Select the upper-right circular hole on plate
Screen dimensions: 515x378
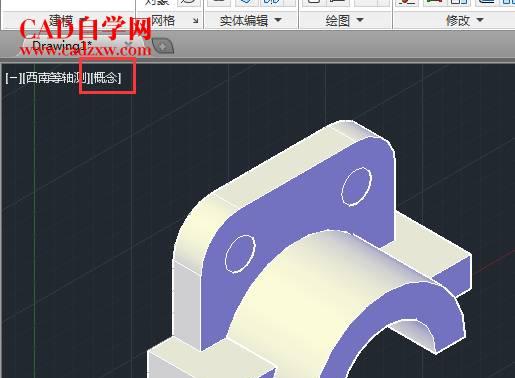point(356,187)
